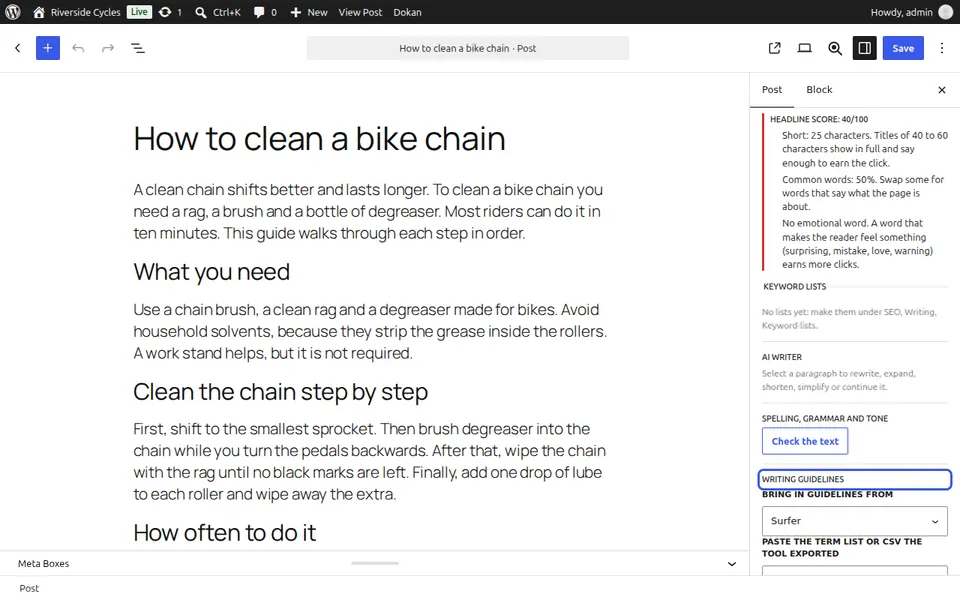The height and width of the screenshot is (600, 960).
Task: Select the 'Clean the chain step by step' heading
Action: pyautogui.click(x=280, y=392)
